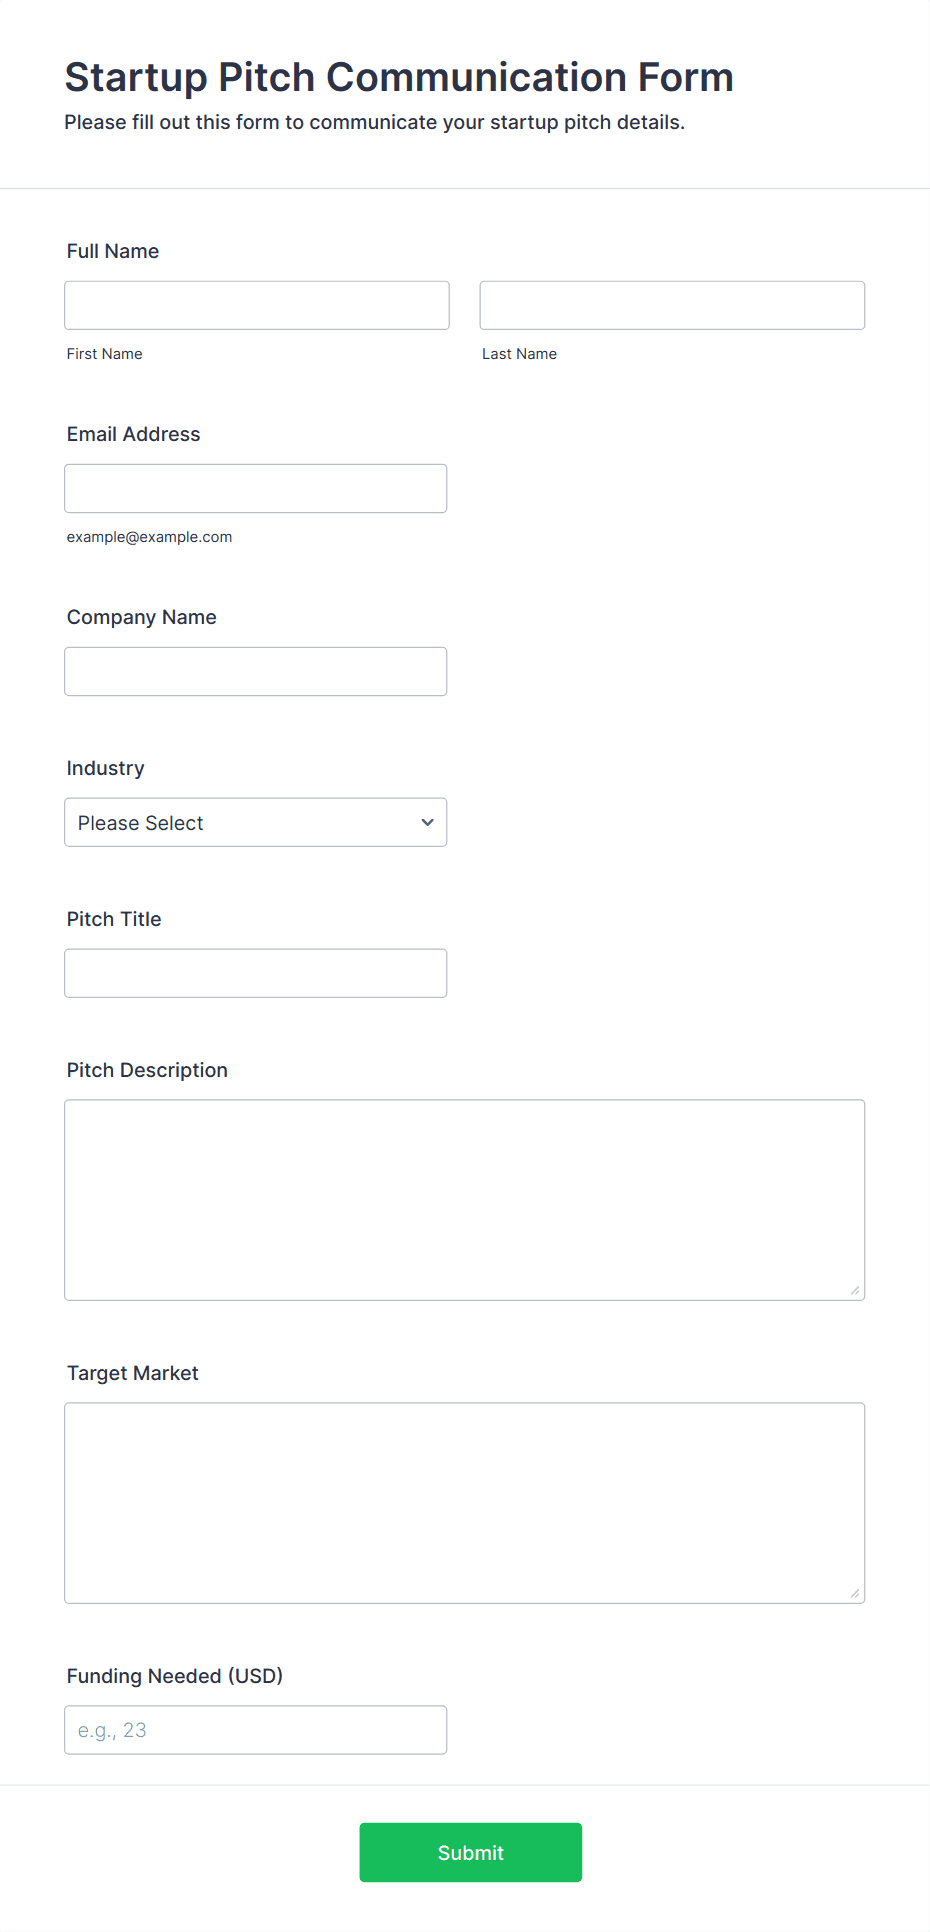Open the Industry 'Please Select' dropdown
This screenshot has width=930, height=1932.
point(256,822)
